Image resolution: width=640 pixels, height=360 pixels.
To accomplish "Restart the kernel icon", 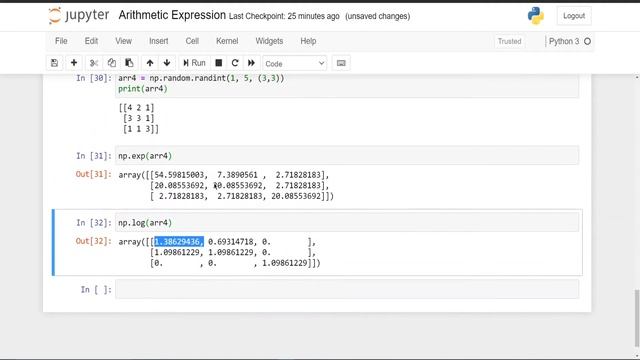I will [235, 63].
